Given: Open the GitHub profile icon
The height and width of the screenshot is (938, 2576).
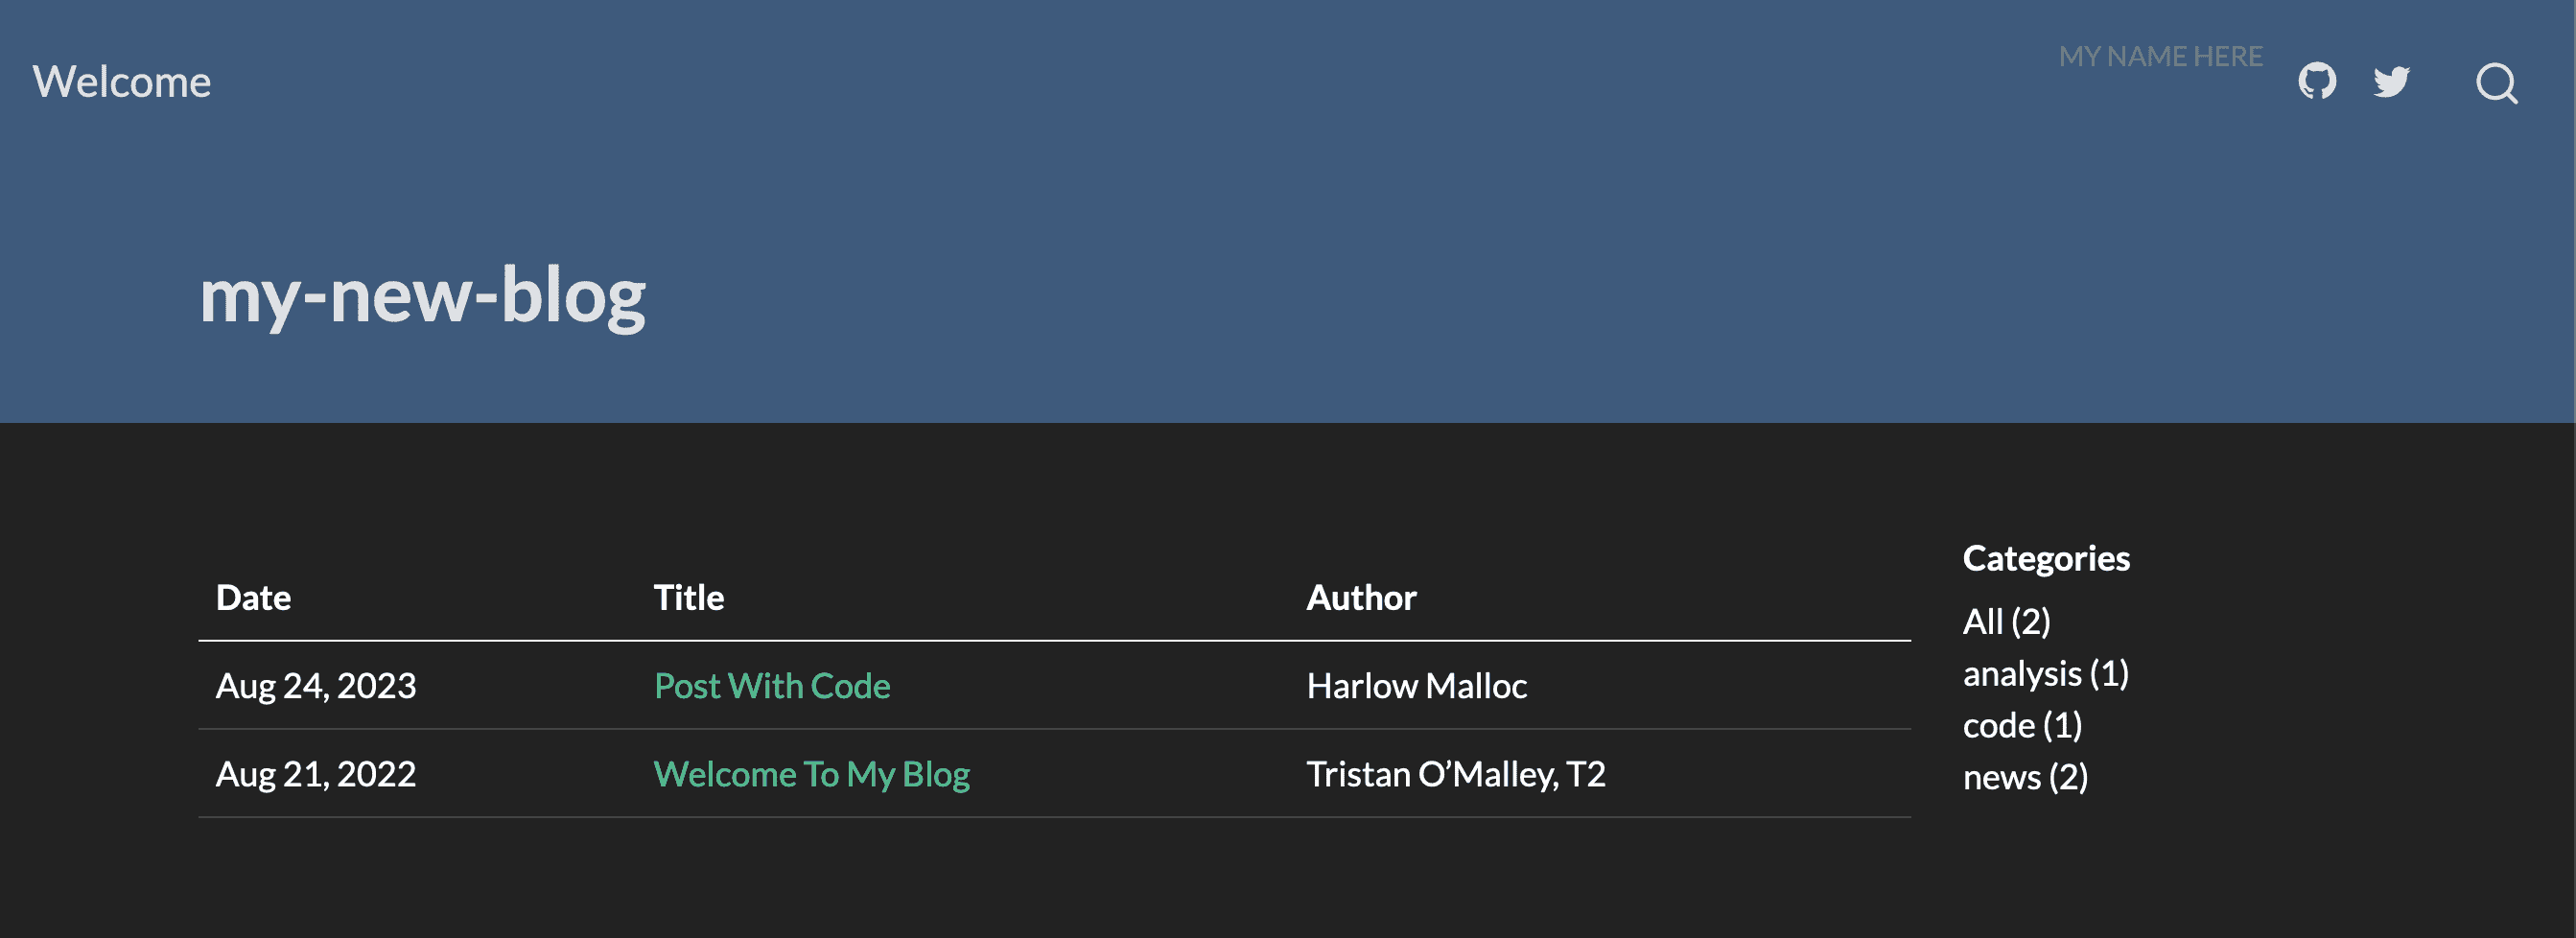Looking at the screenshot, I should (2316, 81).
